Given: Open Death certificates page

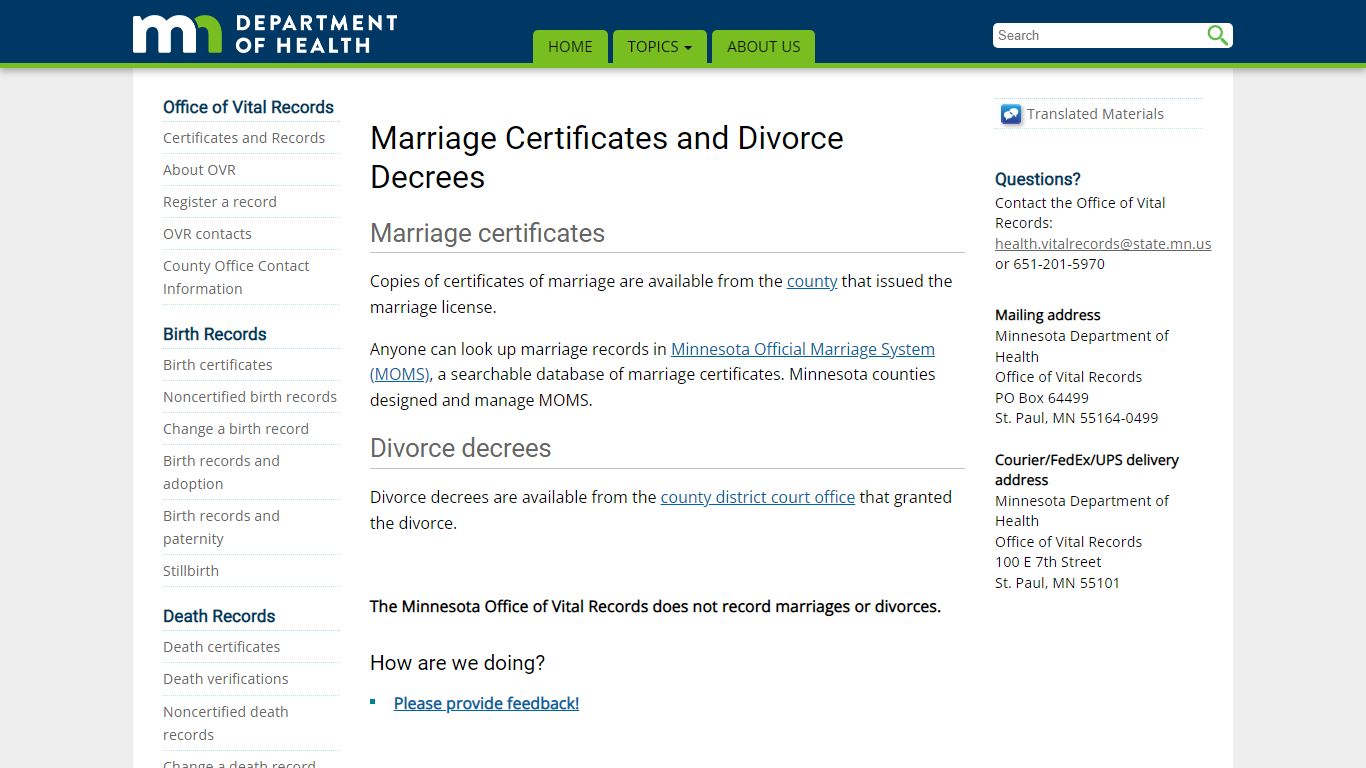Looking at the screenshot, I should pyautogui.click(x=222, y=647).
